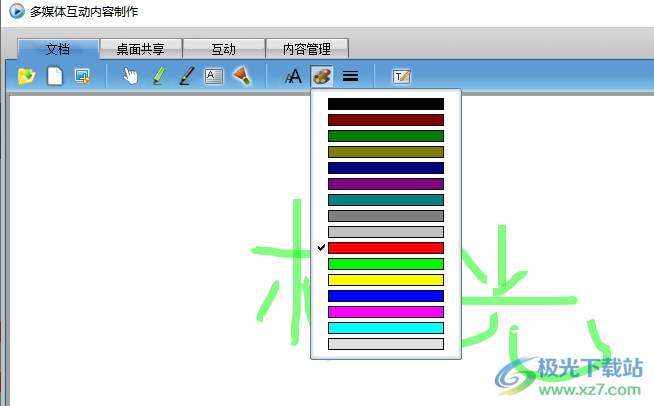This screenshot has width=654, height=406.
Task: Switch to the 互动 tab
Action: [224, 49]
